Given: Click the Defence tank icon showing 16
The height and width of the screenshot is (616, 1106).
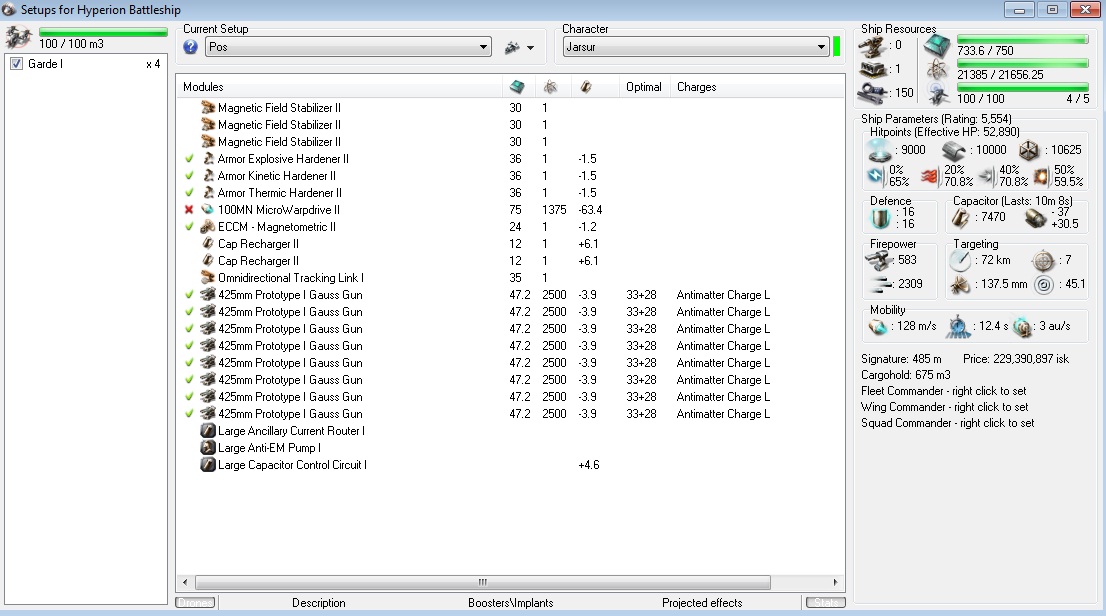Looking at the screenshot, I should coord(880,218).
